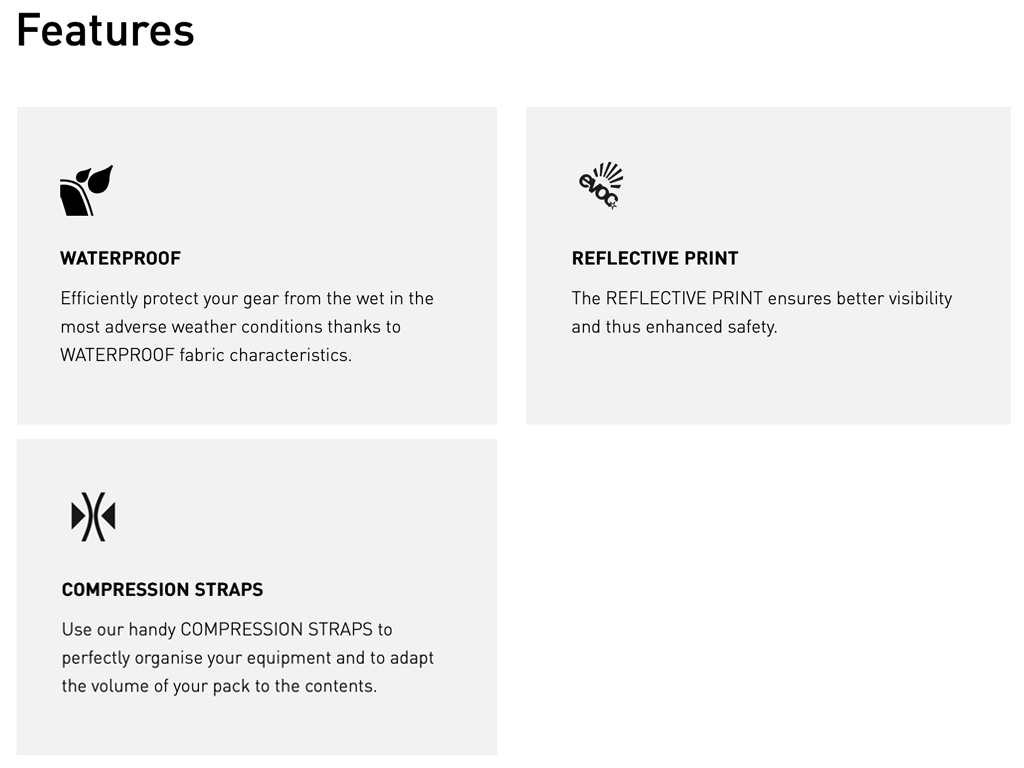Screen dimensions: 1024x768
Task: Select the WATERPROOF feature title
Action: click(x=121, y=258)
